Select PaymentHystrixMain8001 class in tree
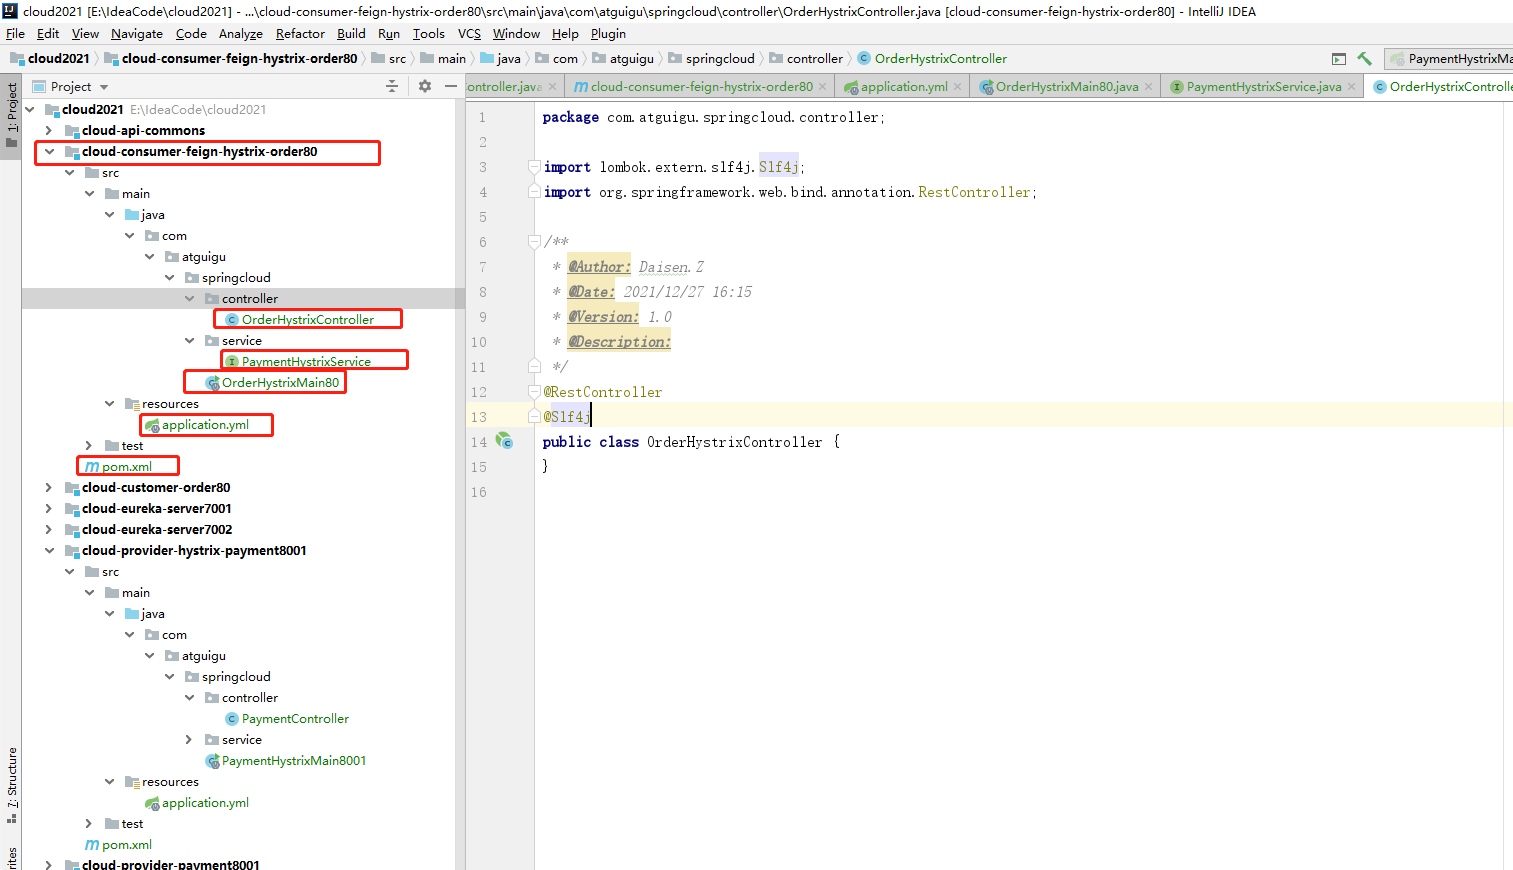 [x=294, y=761]
